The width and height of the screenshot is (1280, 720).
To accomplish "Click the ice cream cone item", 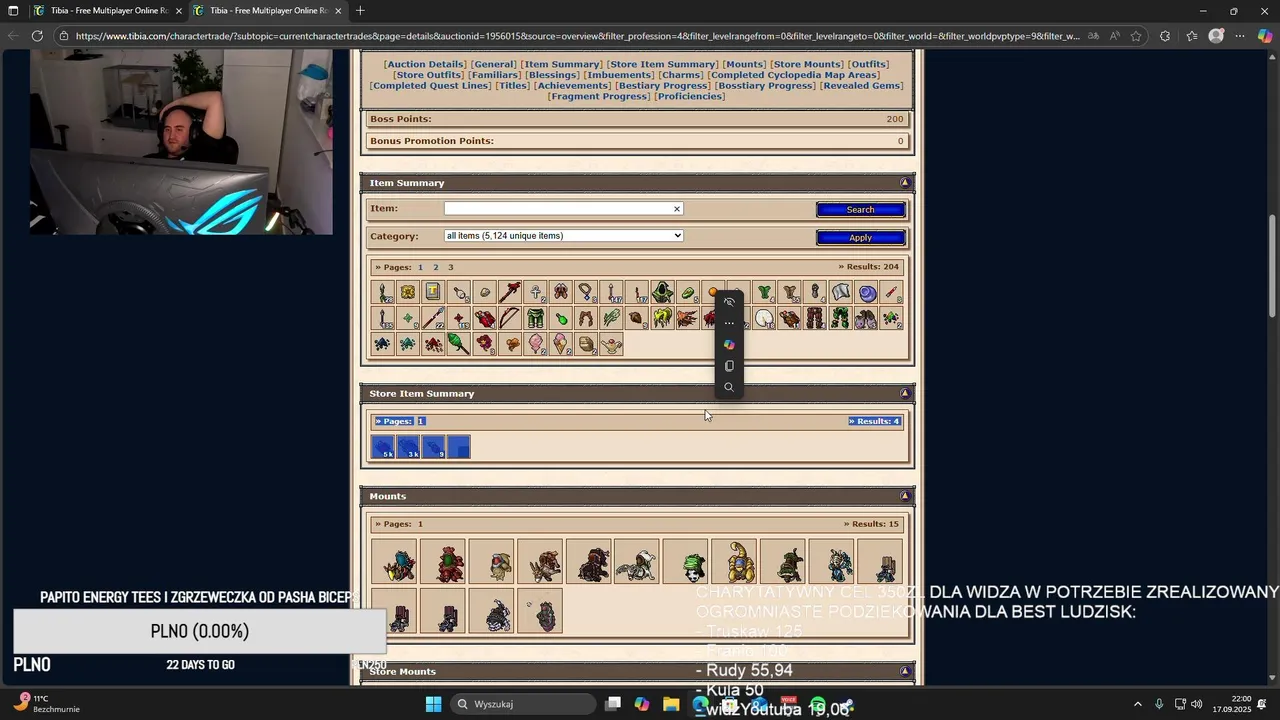I will [560, 345].
